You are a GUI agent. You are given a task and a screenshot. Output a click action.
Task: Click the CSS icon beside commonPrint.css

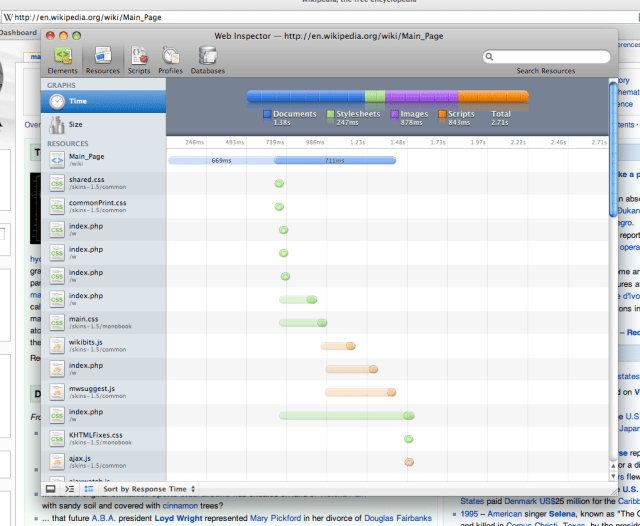[57, 206]
